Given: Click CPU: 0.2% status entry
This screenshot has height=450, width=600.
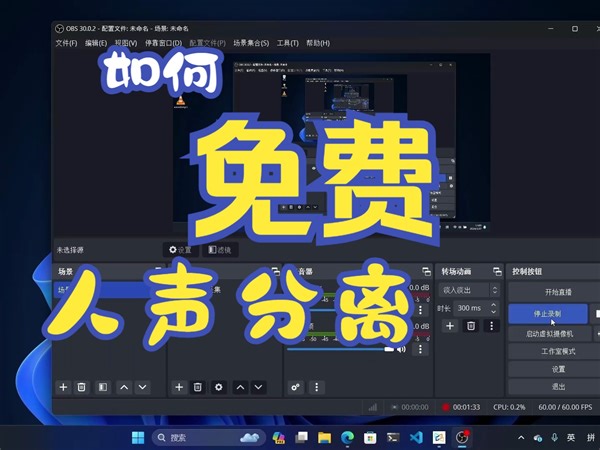Looking at the screenshot, I should [x=509, y=407].
